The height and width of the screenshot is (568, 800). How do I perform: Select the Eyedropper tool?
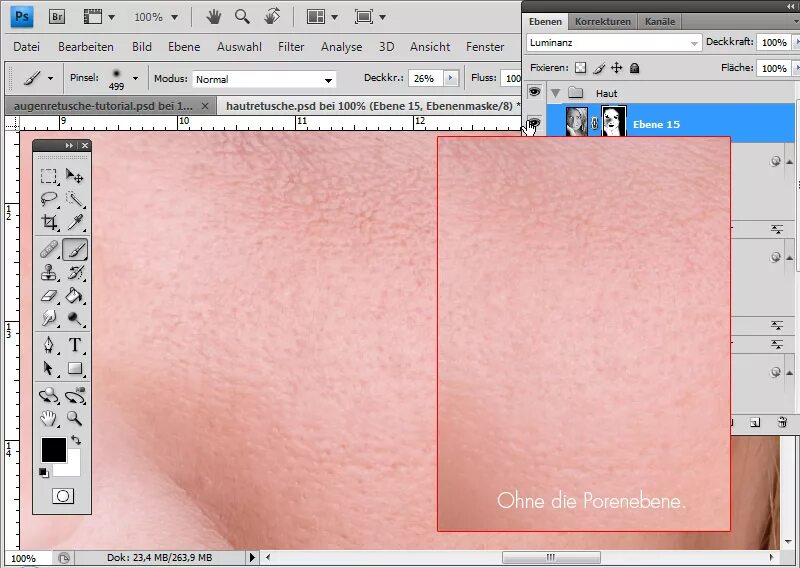[x=74, y=222]
